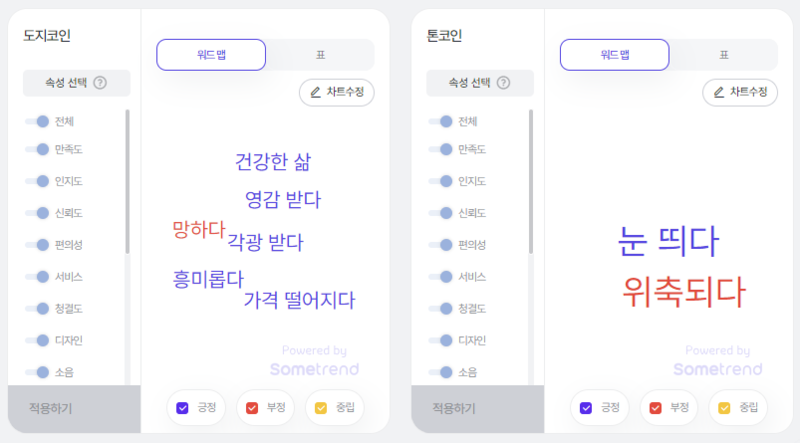Toggle the 만족도 switch in the 톤코인 panel
Image resolution: width=800 pixels, height=443 pixels.
(x=441, y=149)
